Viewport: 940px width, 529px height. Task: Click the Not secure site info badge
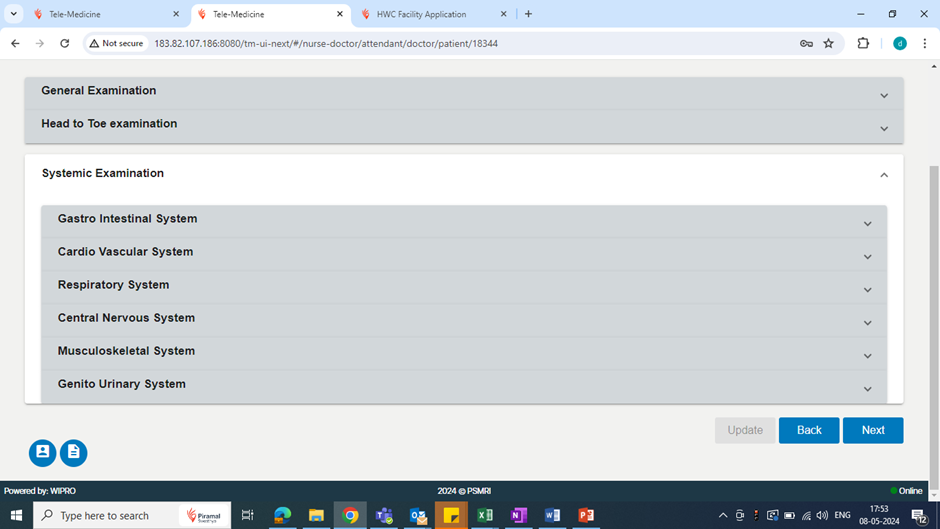click(116, 43)
